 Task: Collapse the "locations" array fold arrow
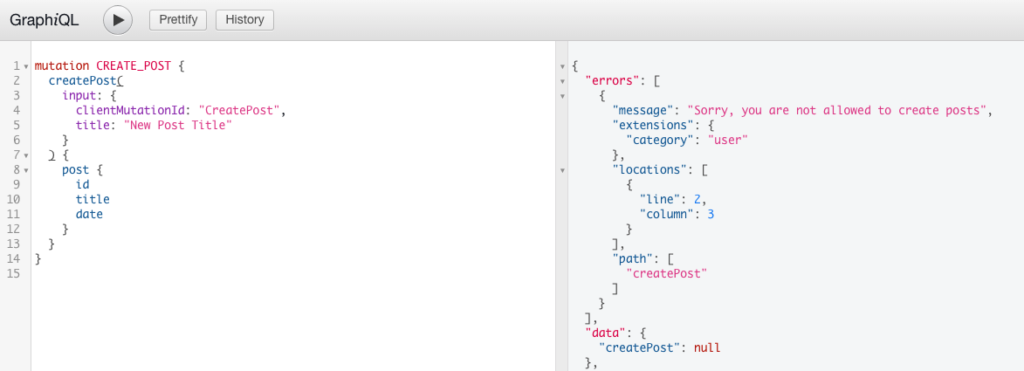tap(562, 170)
